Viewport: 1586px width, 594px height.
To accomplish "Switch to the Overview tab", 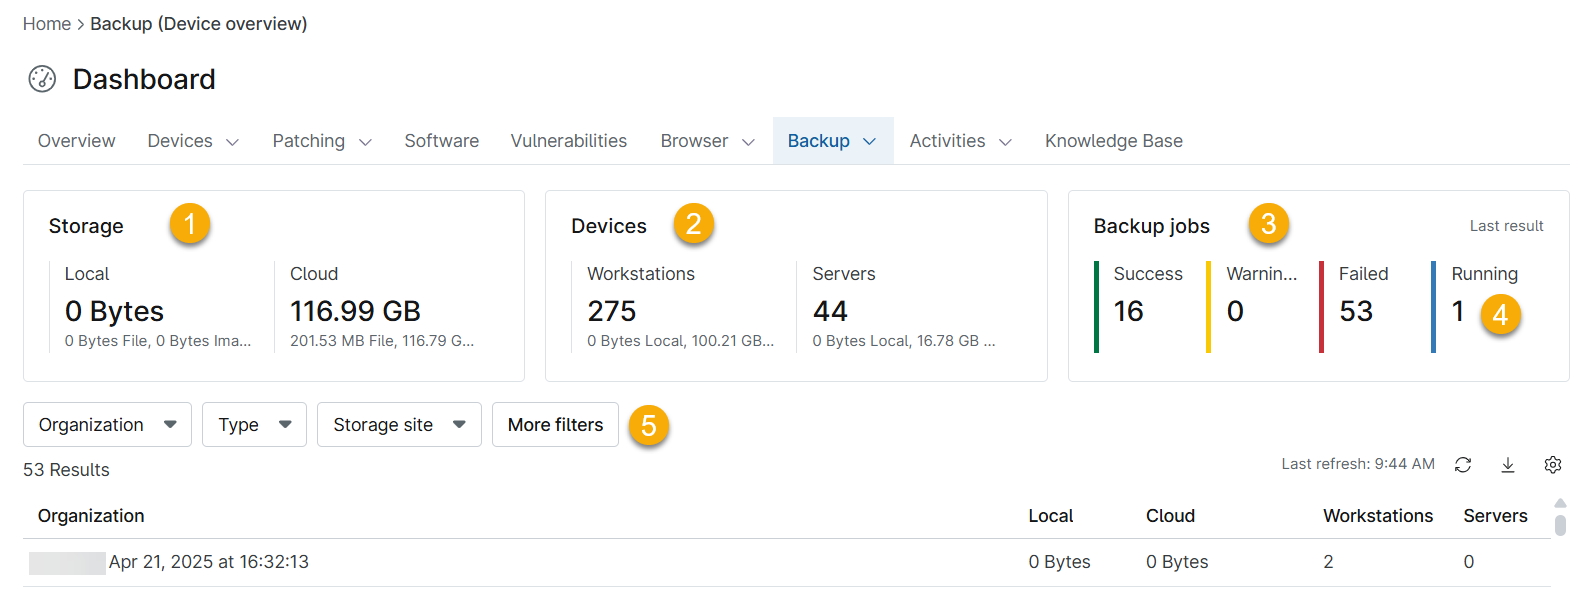I will click(x=76, y=141).
